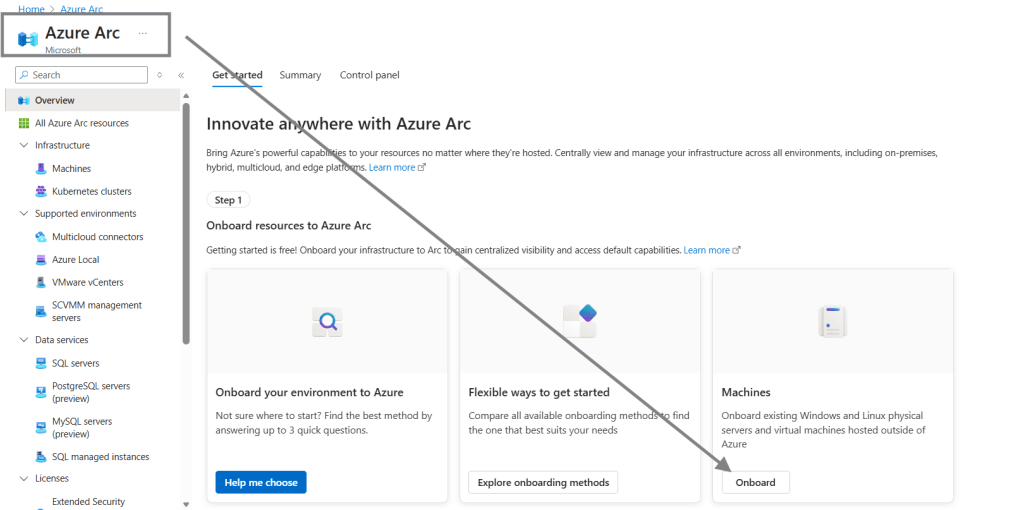Image resolution: width=1024 pixels, height=510 pixels.
Task: Click the Machines icon in sidebar
Action: click(x=41, y=169)
